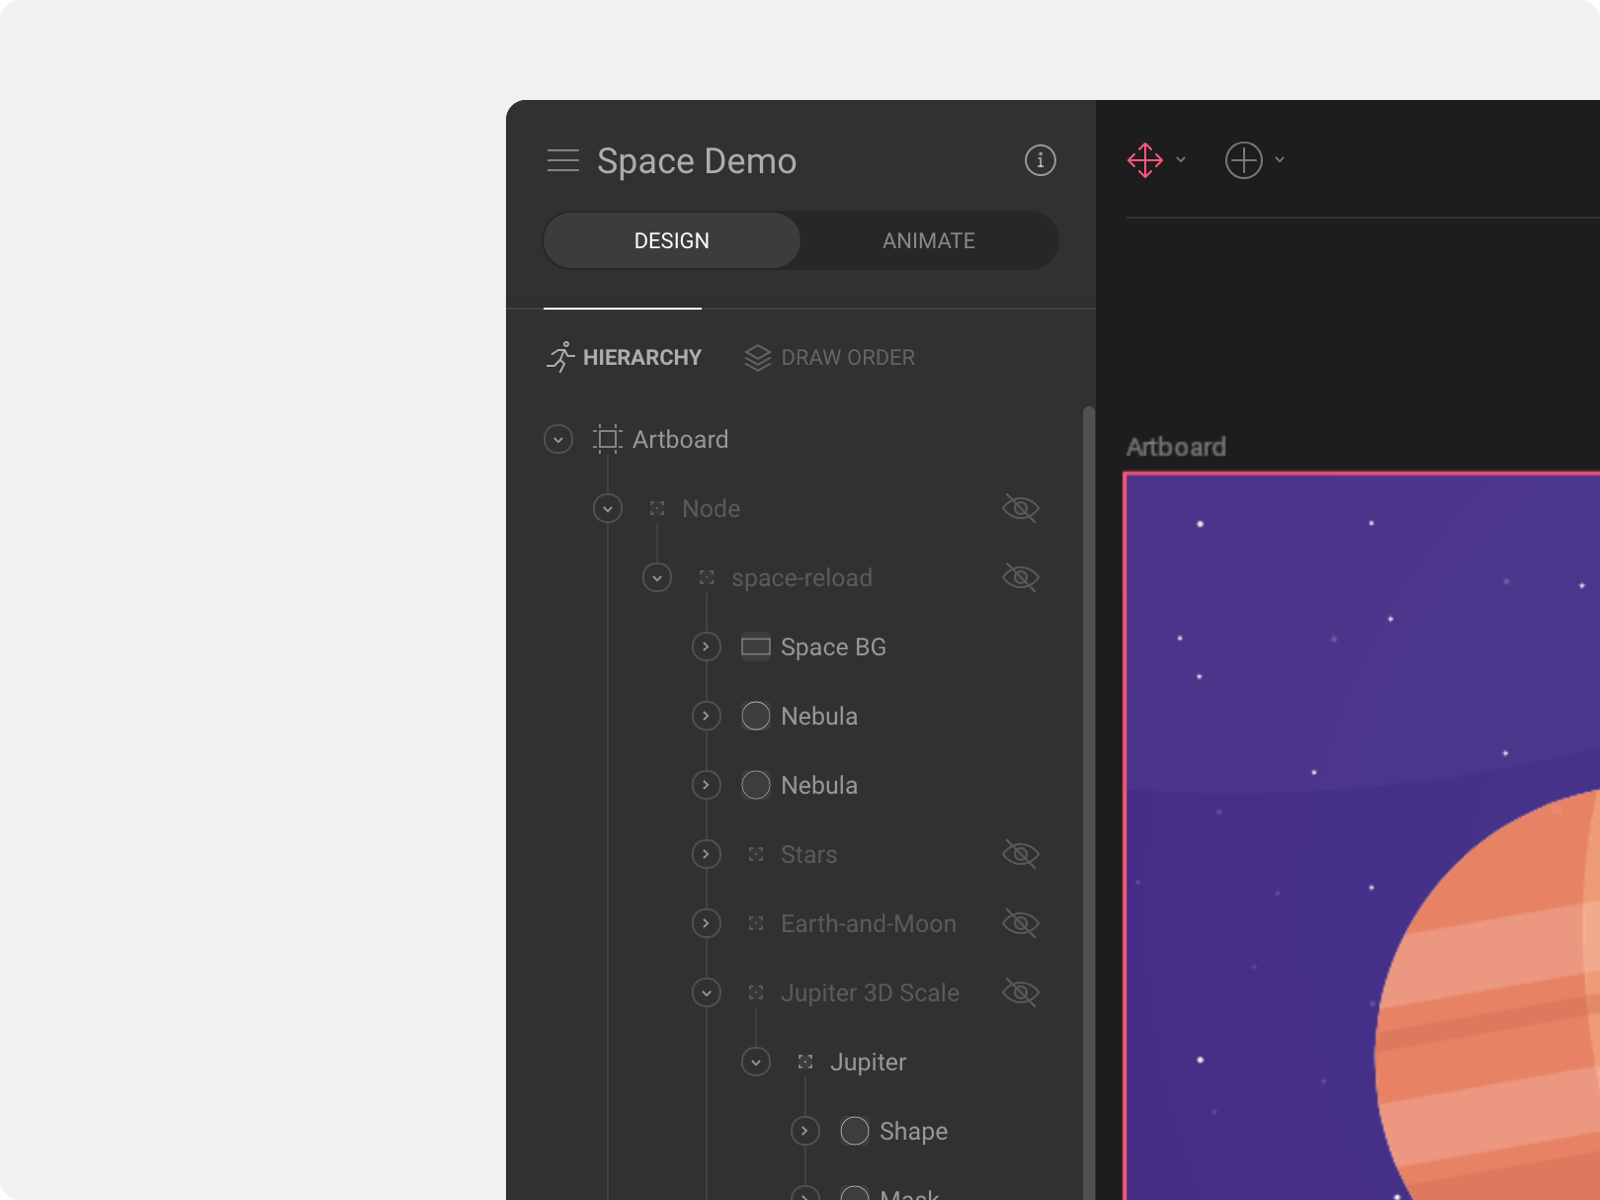The height and width of the screenshot is (1200, 1600).
Task: Open the hamburger menu beside Space Demo
Action: point(563,161)
